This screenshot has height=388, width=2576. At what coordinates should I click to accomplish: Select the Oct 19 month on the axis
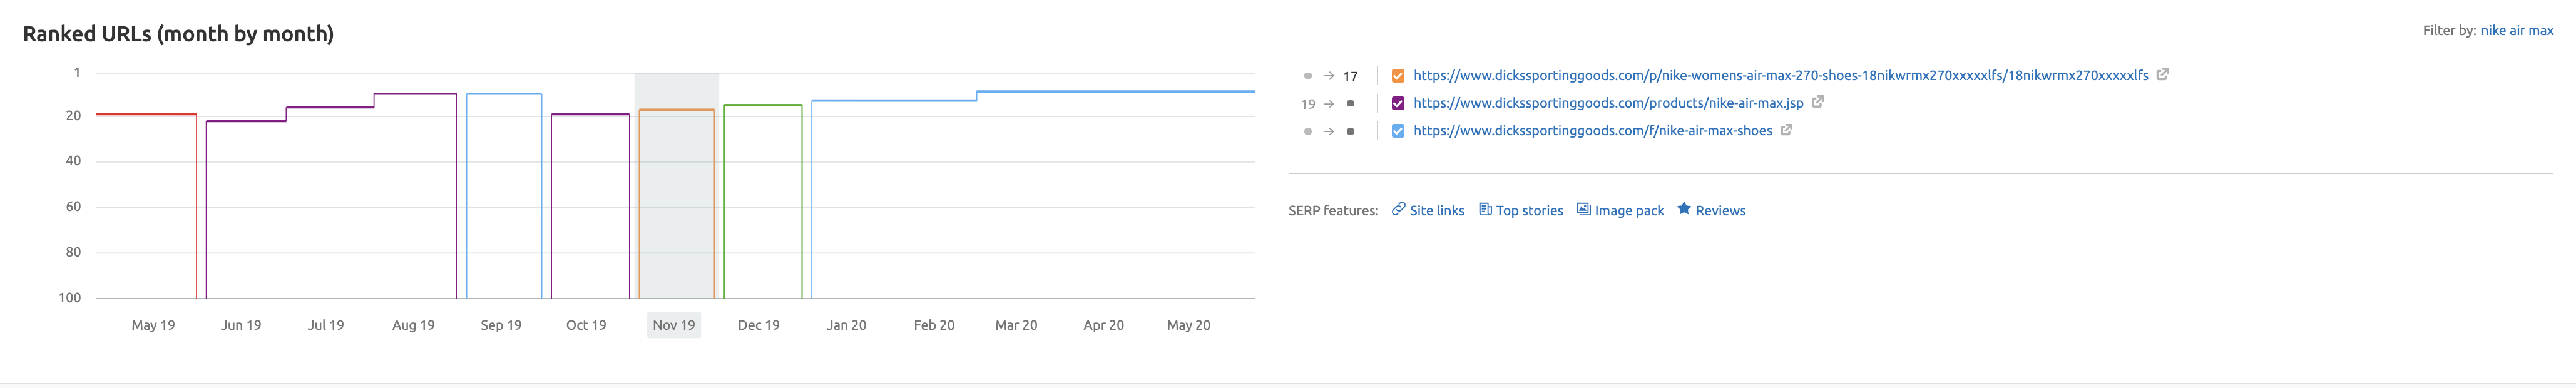tap(586, 325)
